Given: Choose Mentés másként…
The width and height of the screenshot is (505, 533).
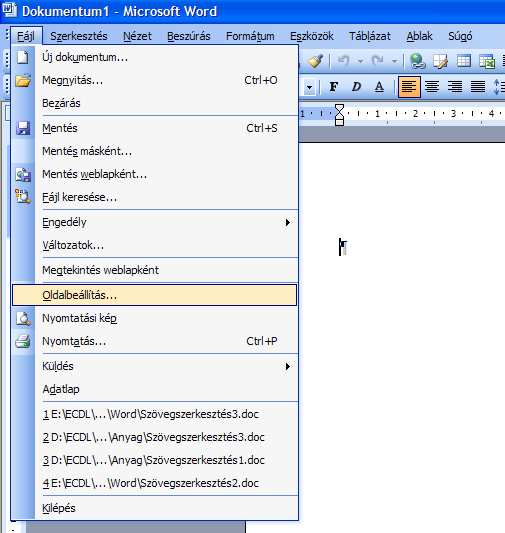Looking at the screenshot, I should pos(155,151).
